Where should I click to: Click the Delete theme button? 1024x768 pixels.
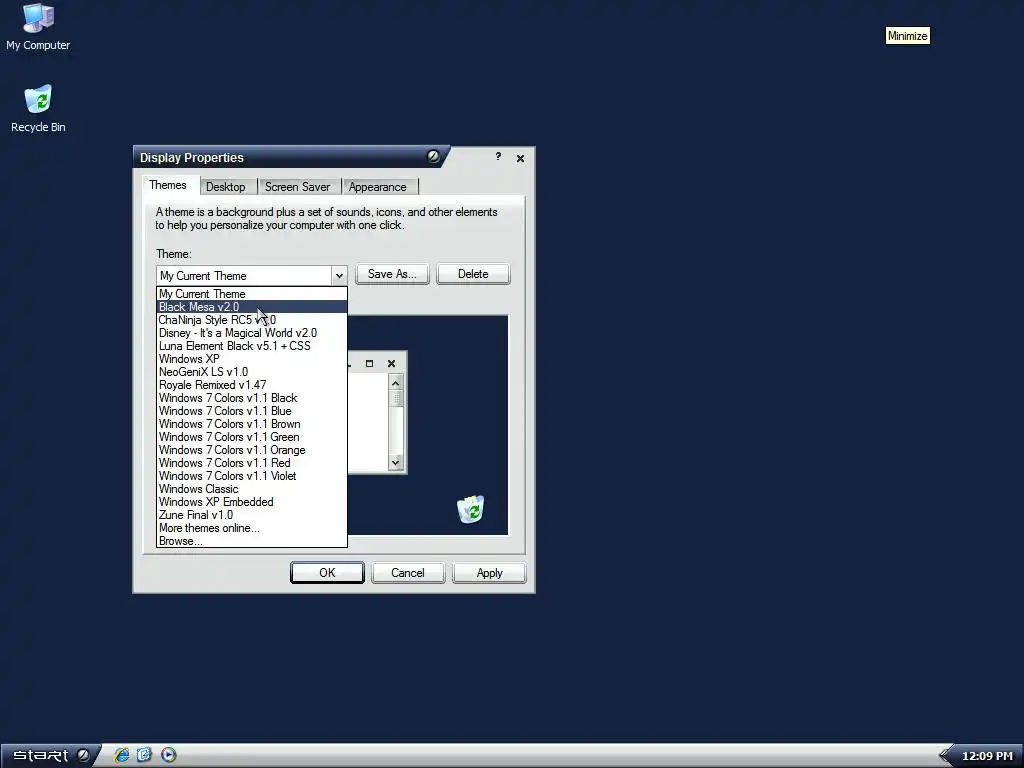click(473, 274)
